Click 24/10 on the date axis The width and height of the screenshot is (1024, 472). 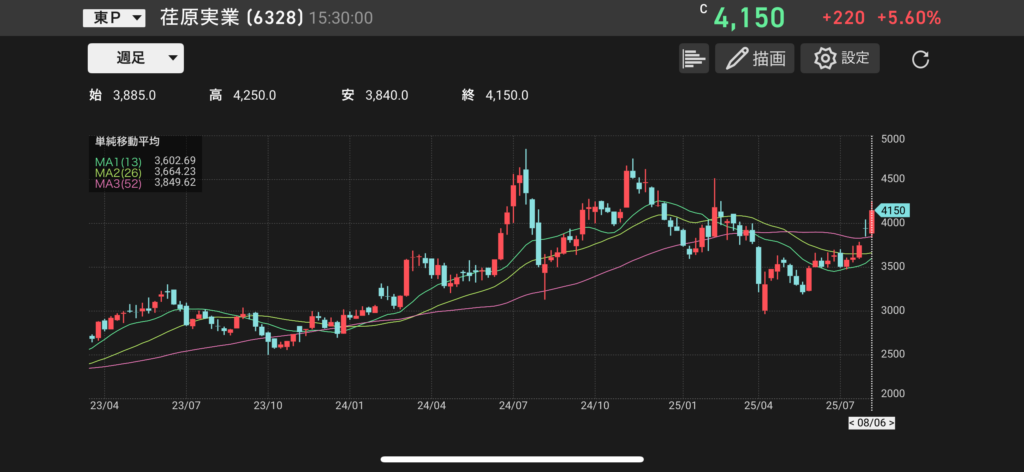[595, 405]
